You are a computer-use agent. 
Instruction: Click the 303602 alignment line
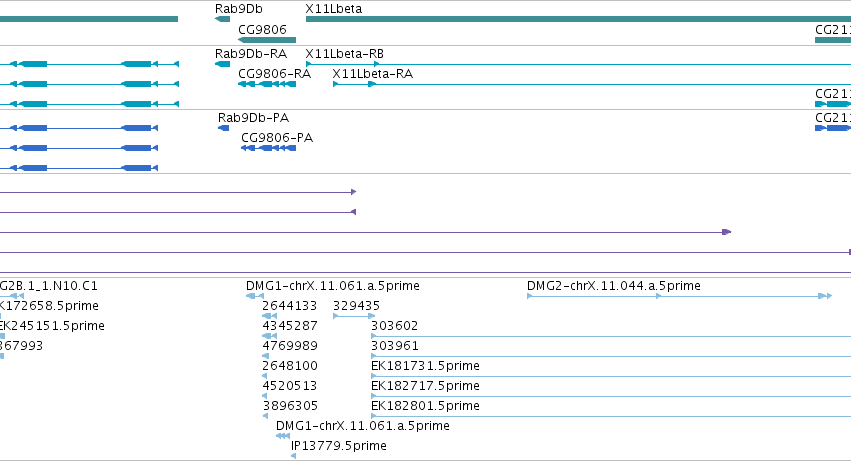611,336
